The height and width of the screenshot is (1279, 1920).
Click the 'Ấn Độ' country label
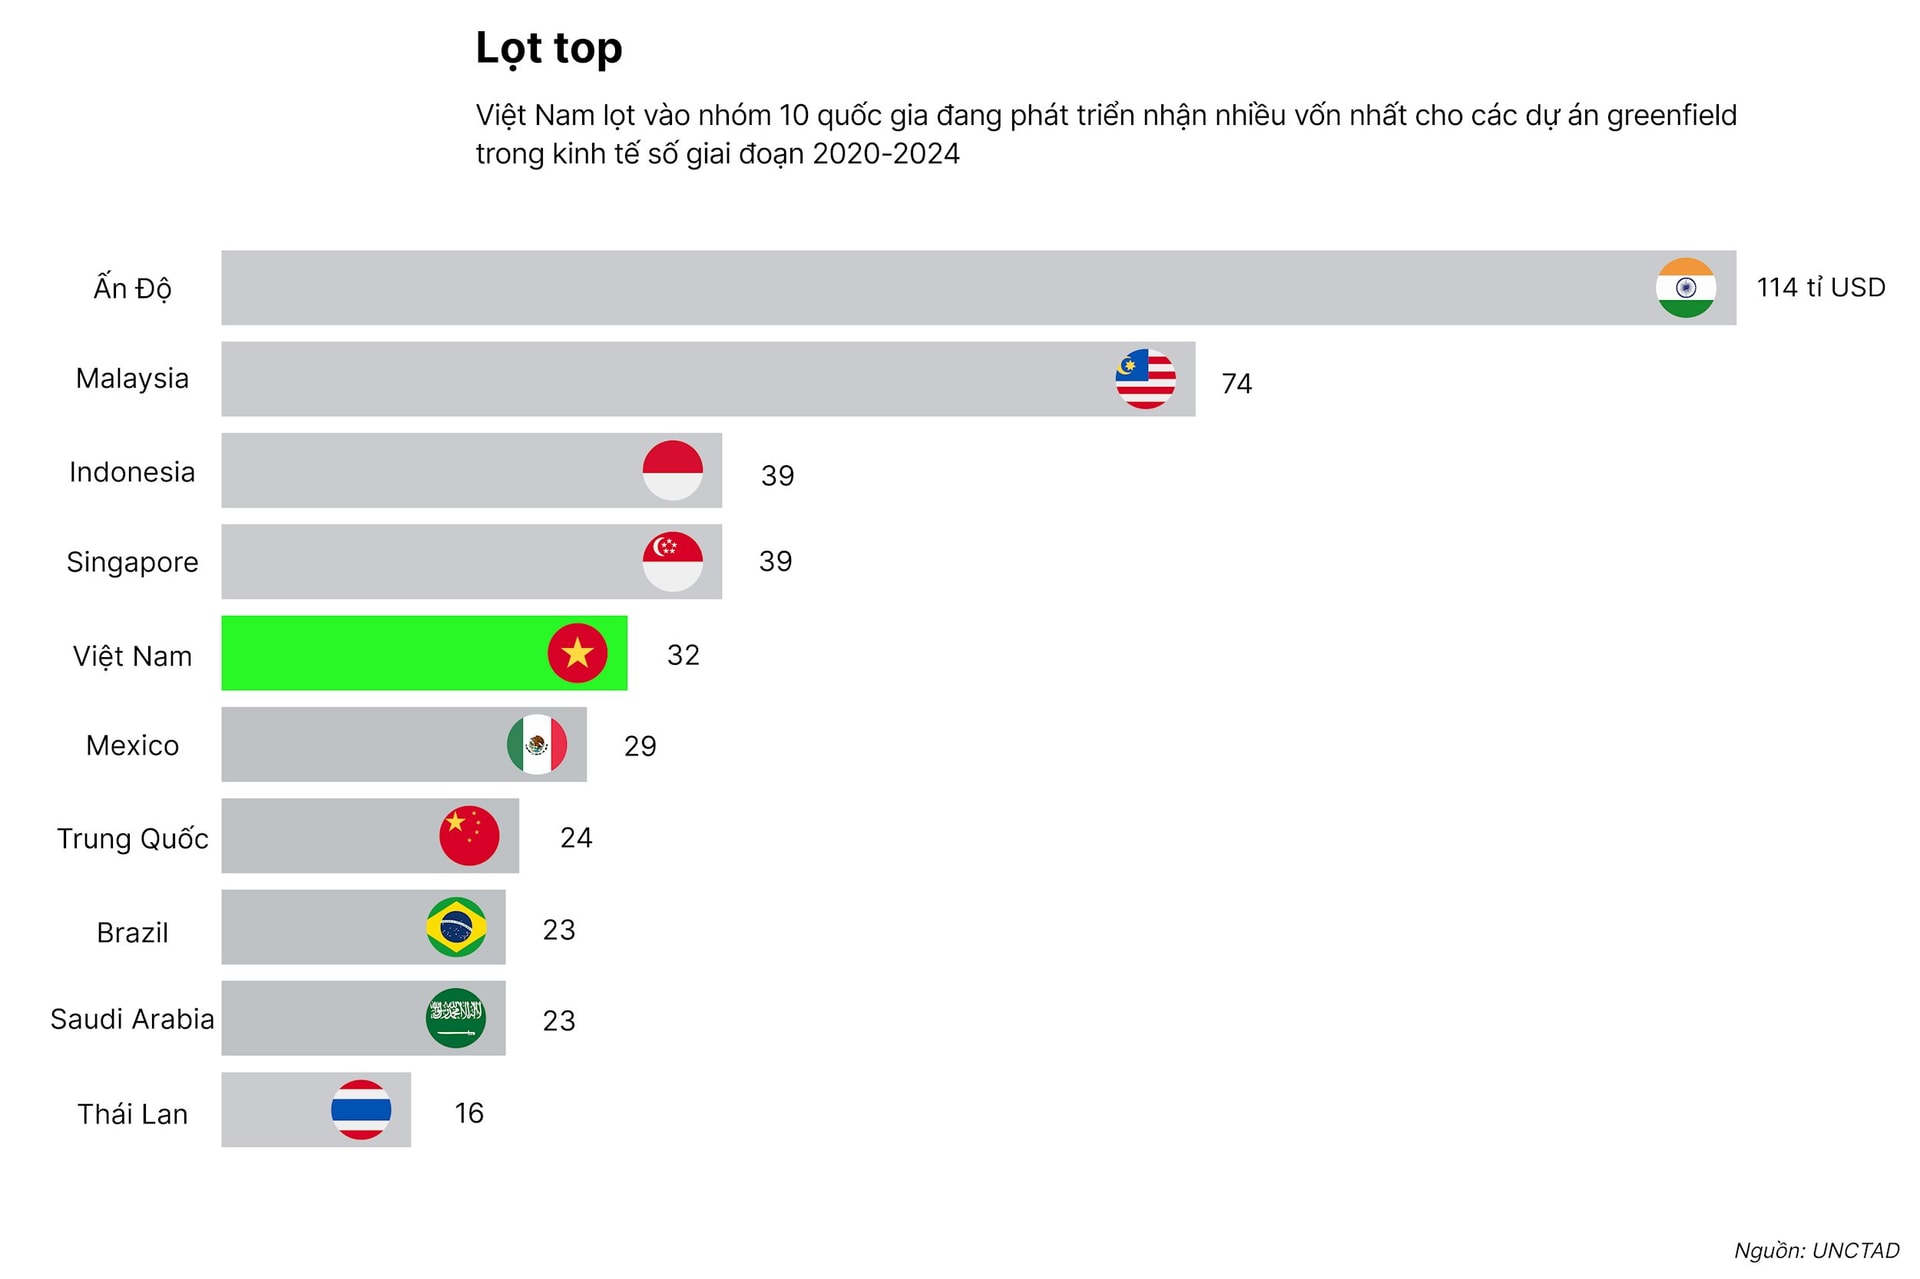pos(132,288)
